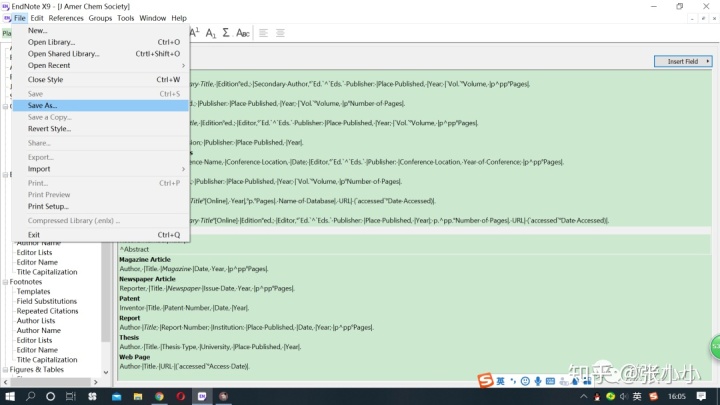Open the Tools menu

(x=125, y=18)
